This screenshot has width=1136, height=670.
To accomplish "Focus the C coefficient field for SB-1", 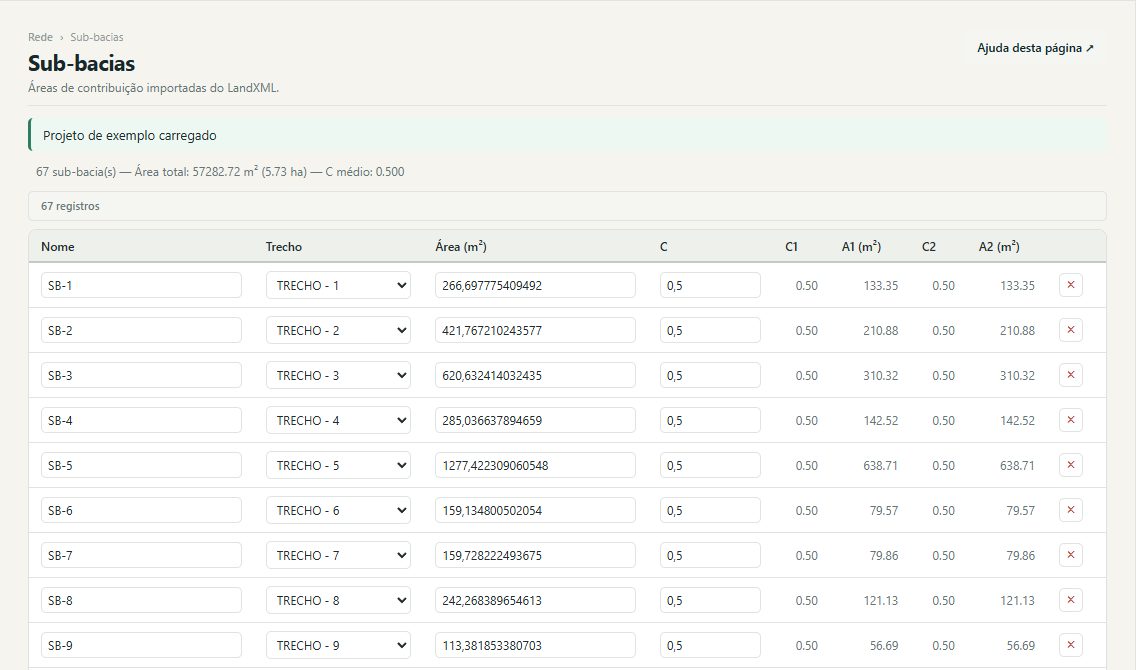I will point(710,285).
